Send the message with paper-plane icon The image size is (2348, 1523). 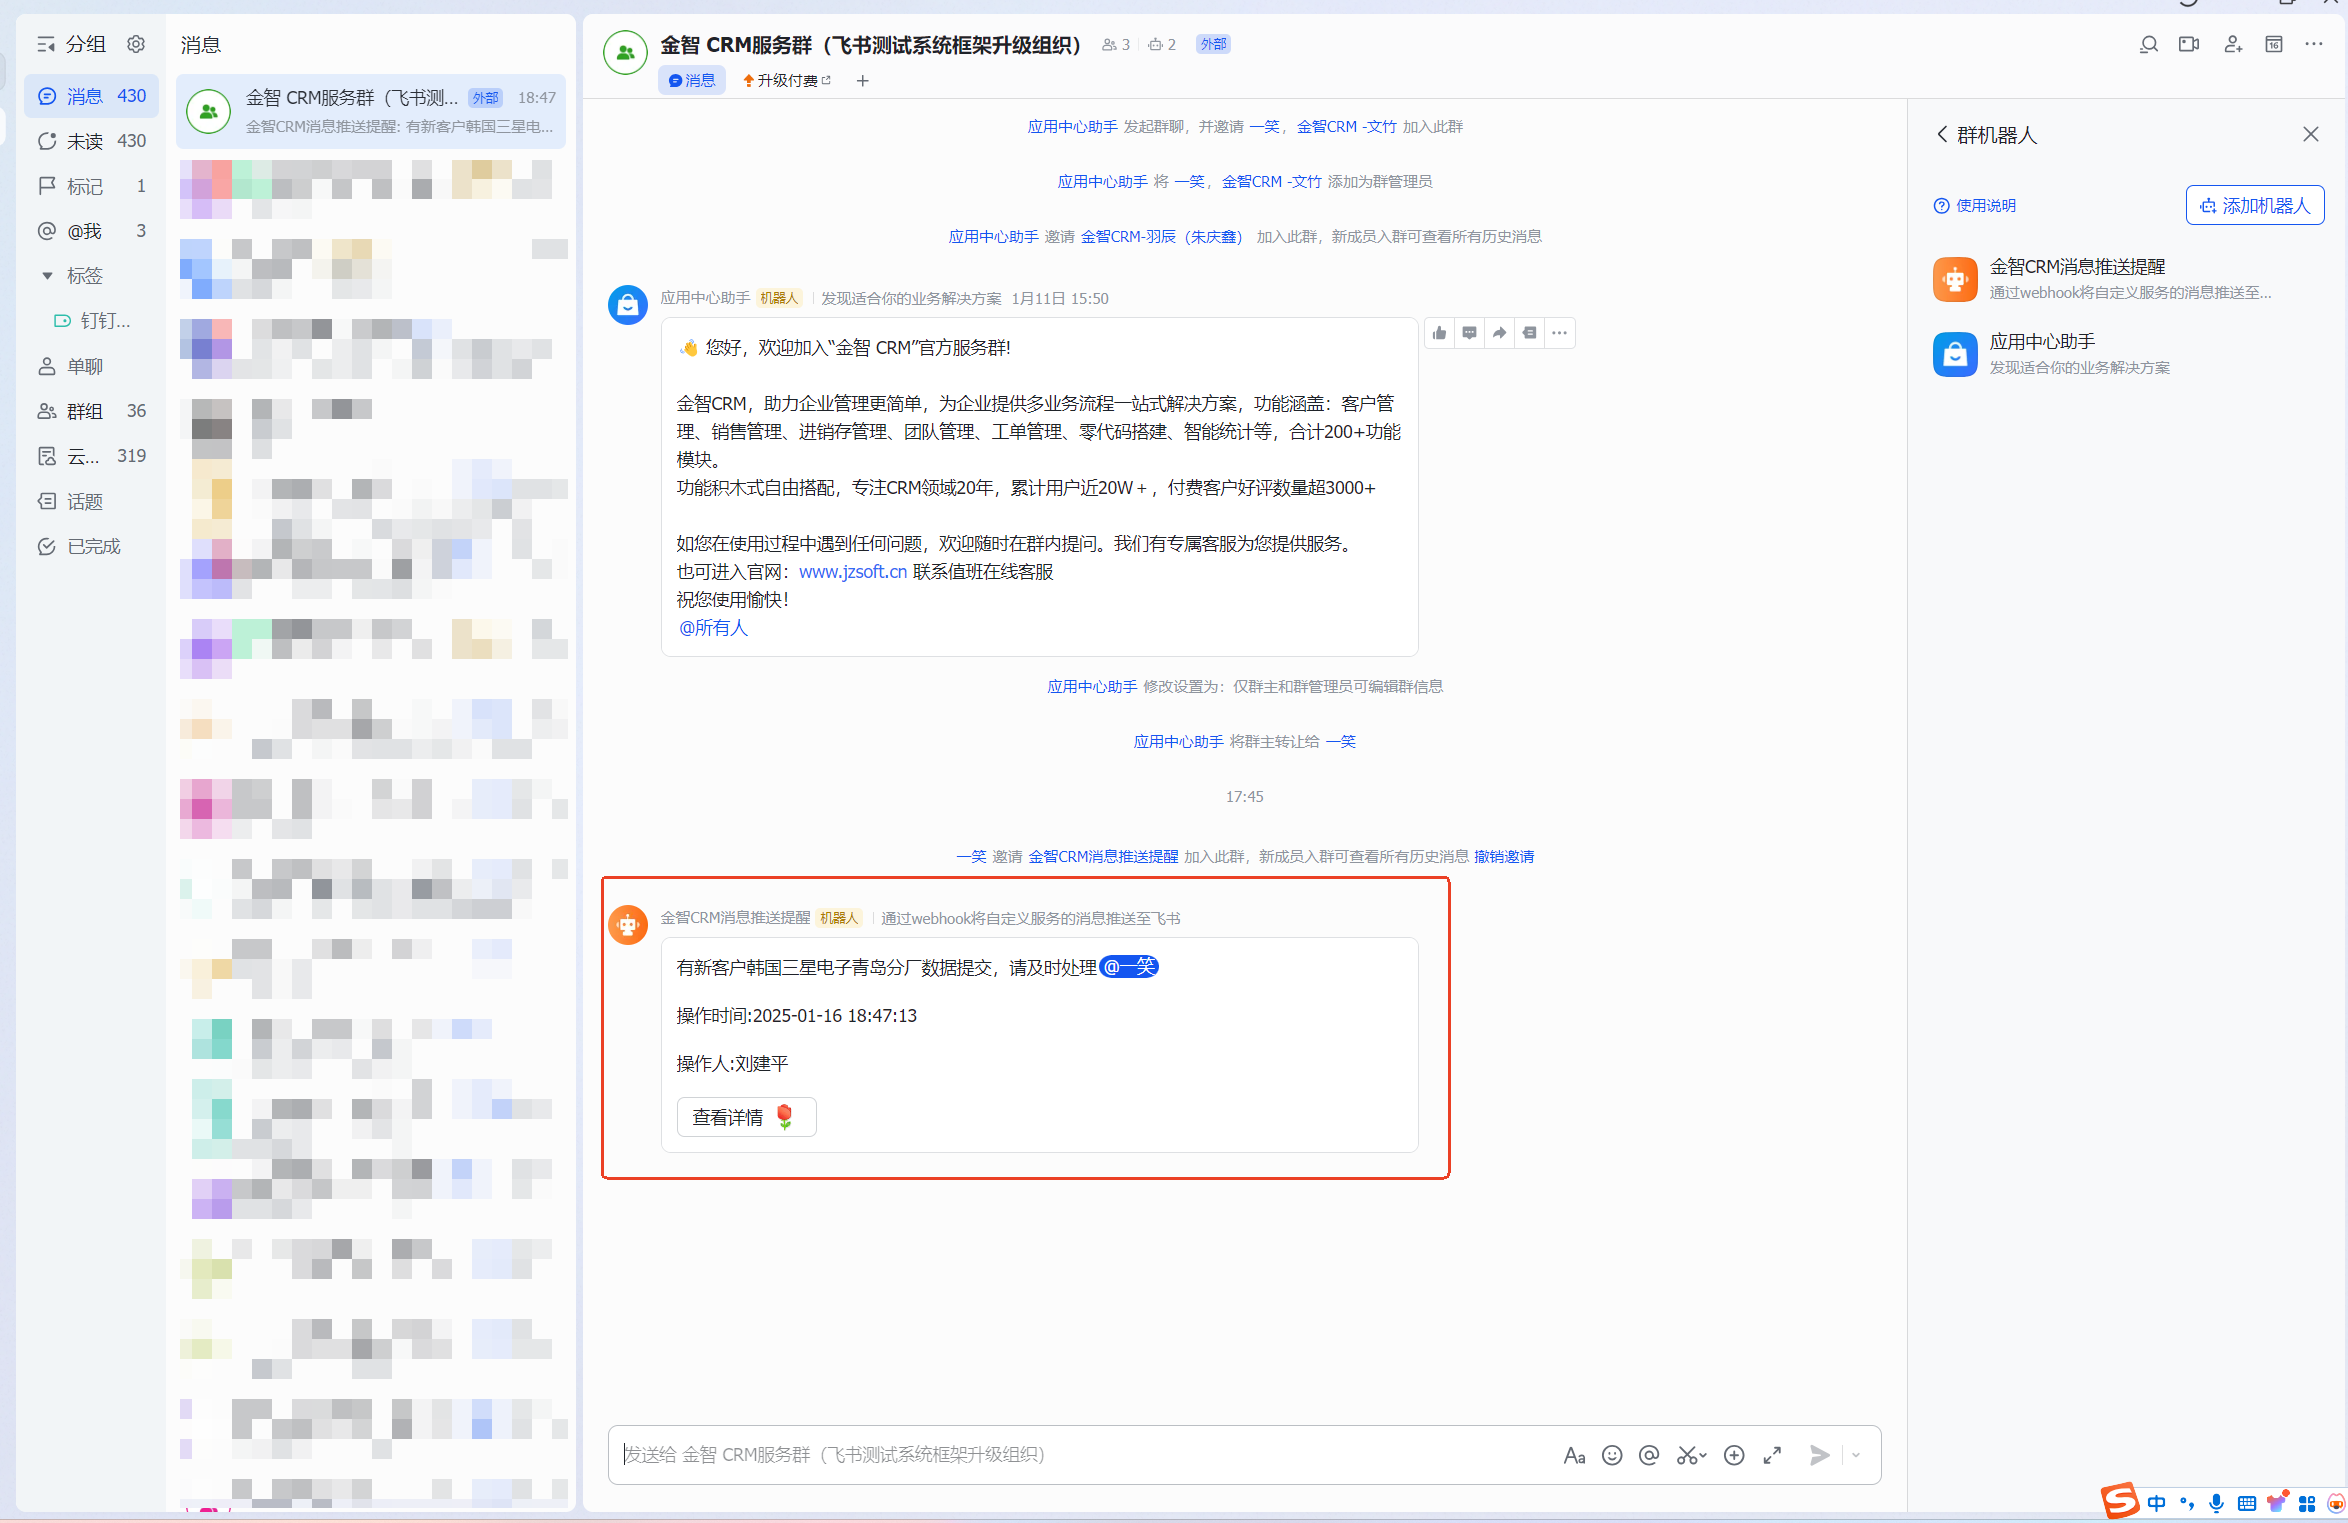click(x=1819, y=1455)
